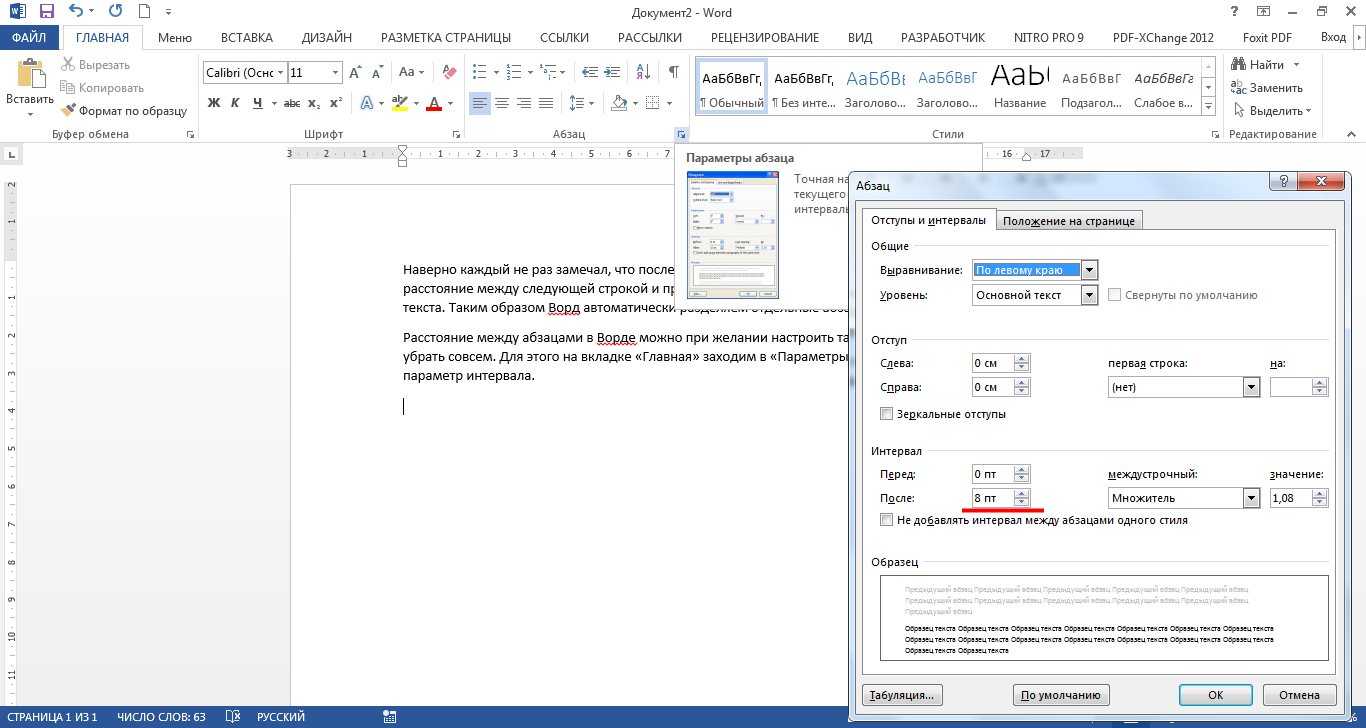Viewport: 1366px width, 728px height.
Task: Click Заменить in the editing group
Action: point(1268,88)
